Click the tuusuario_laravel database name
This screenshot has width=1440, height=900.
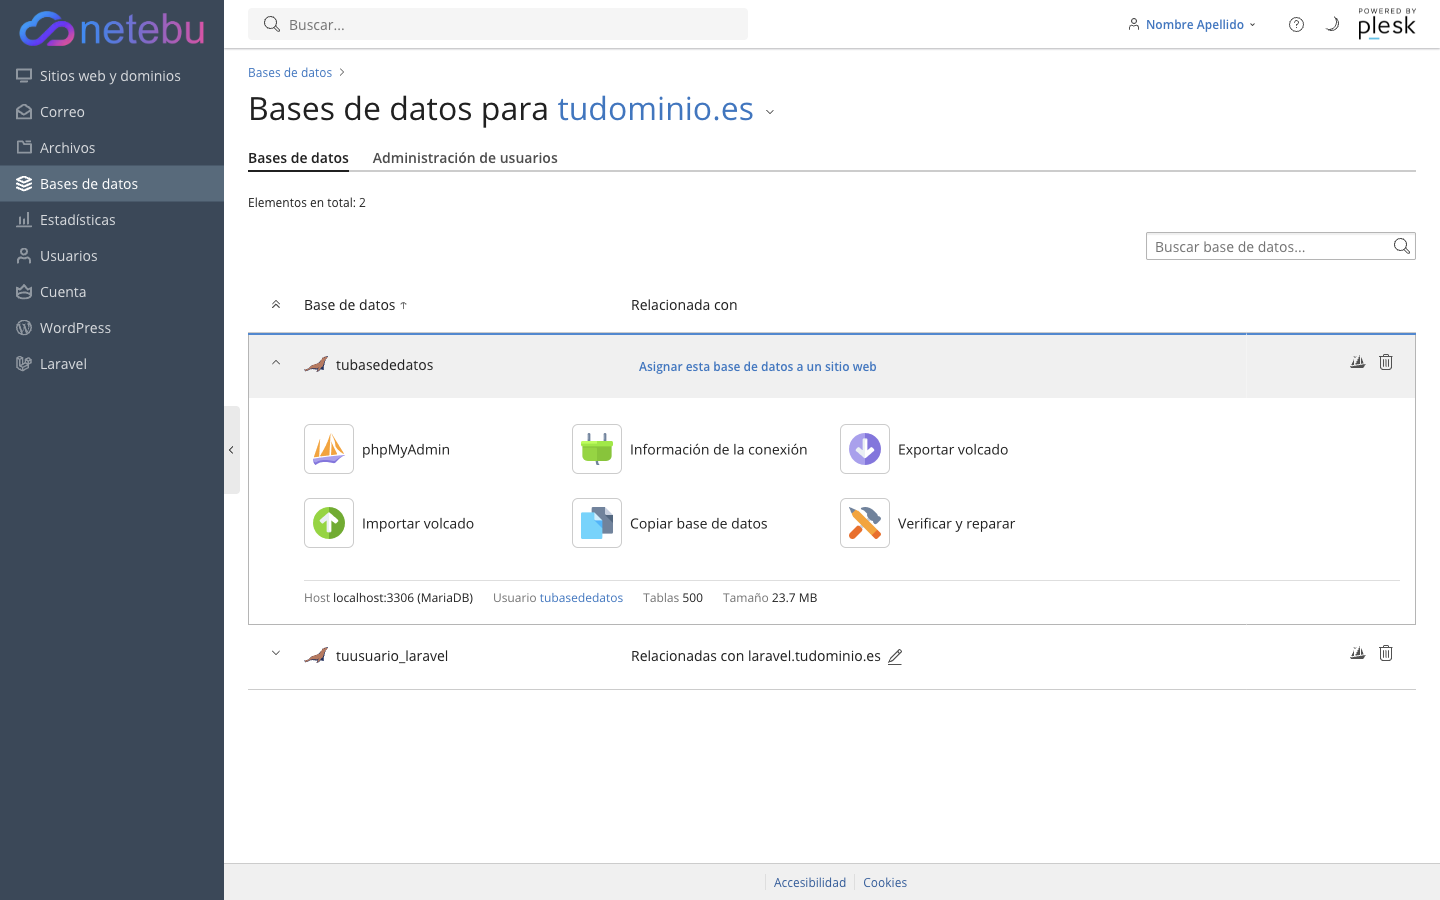(x=392, y=656)
